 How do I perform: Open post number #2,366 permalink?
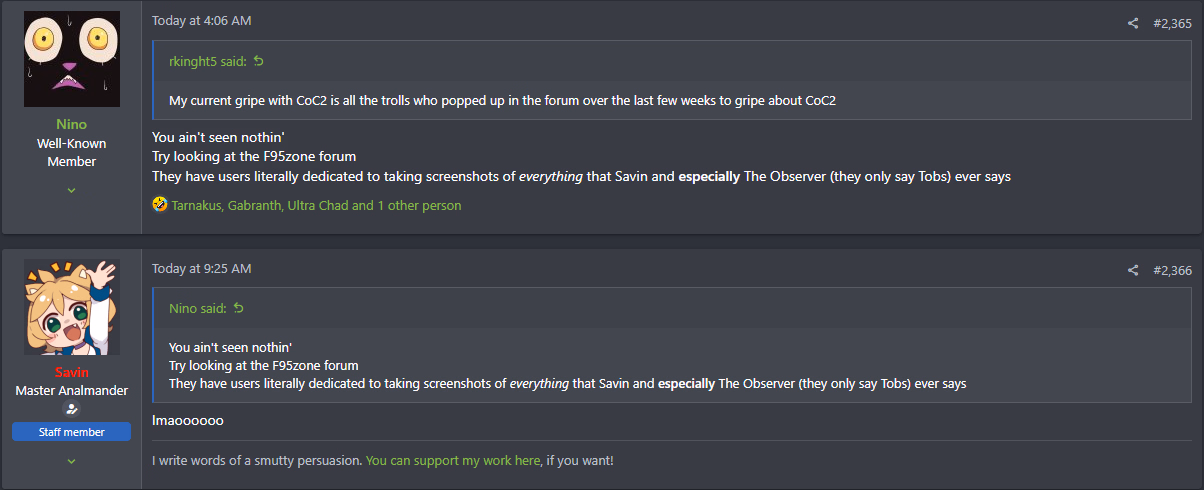(1172, 270)
